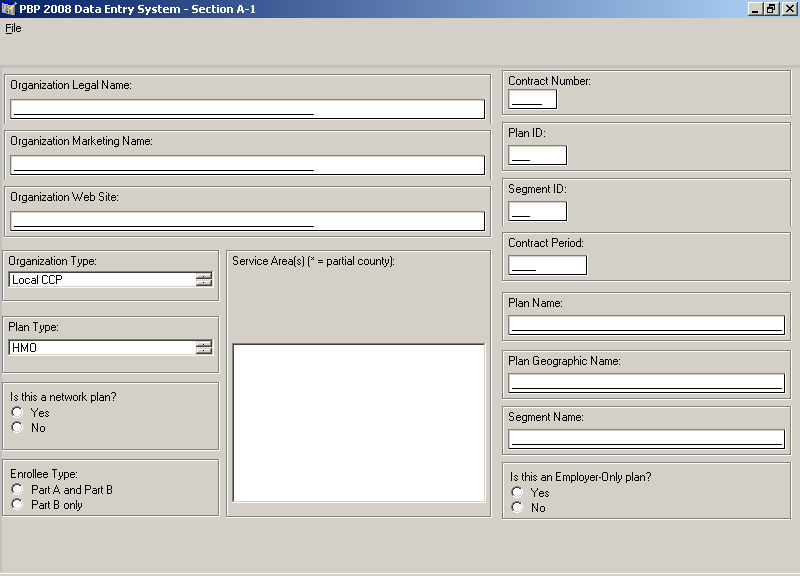Click the PBP application icon in title bar
The height and width of the screenshot is (576, 800).
point(9,8)
